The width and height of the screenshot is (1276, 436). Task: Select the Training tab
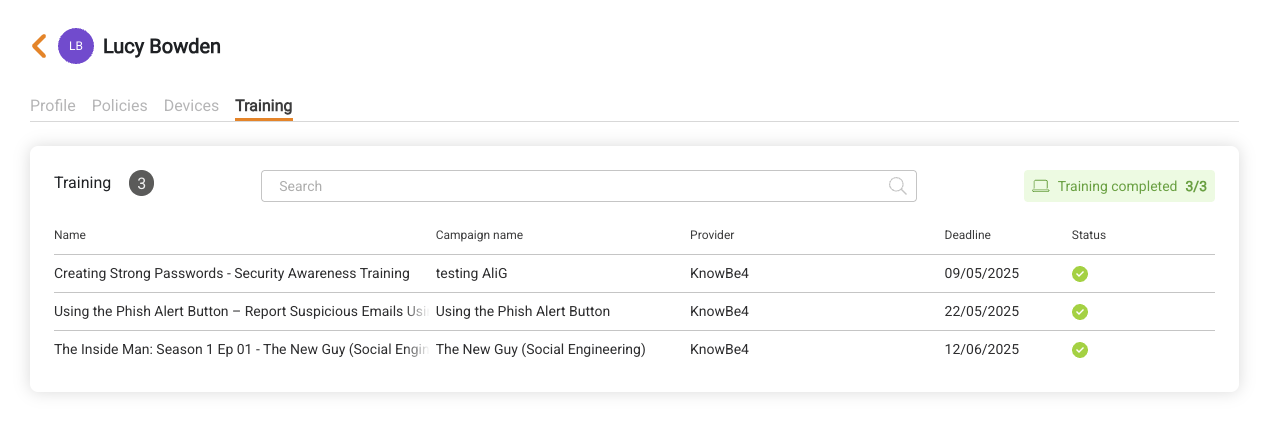click(x=264, y=105)
